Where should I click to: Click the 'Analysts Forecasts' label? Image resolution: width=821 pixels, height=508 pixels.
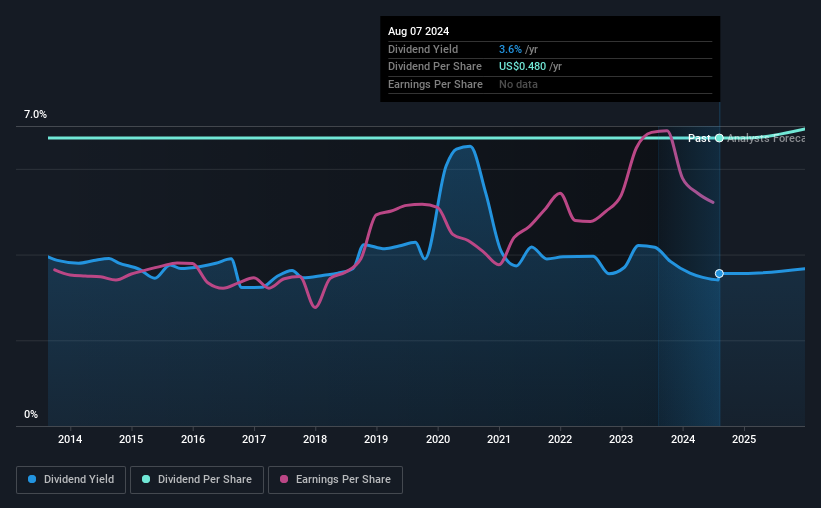pyautogui.click(x=765, y=138)
